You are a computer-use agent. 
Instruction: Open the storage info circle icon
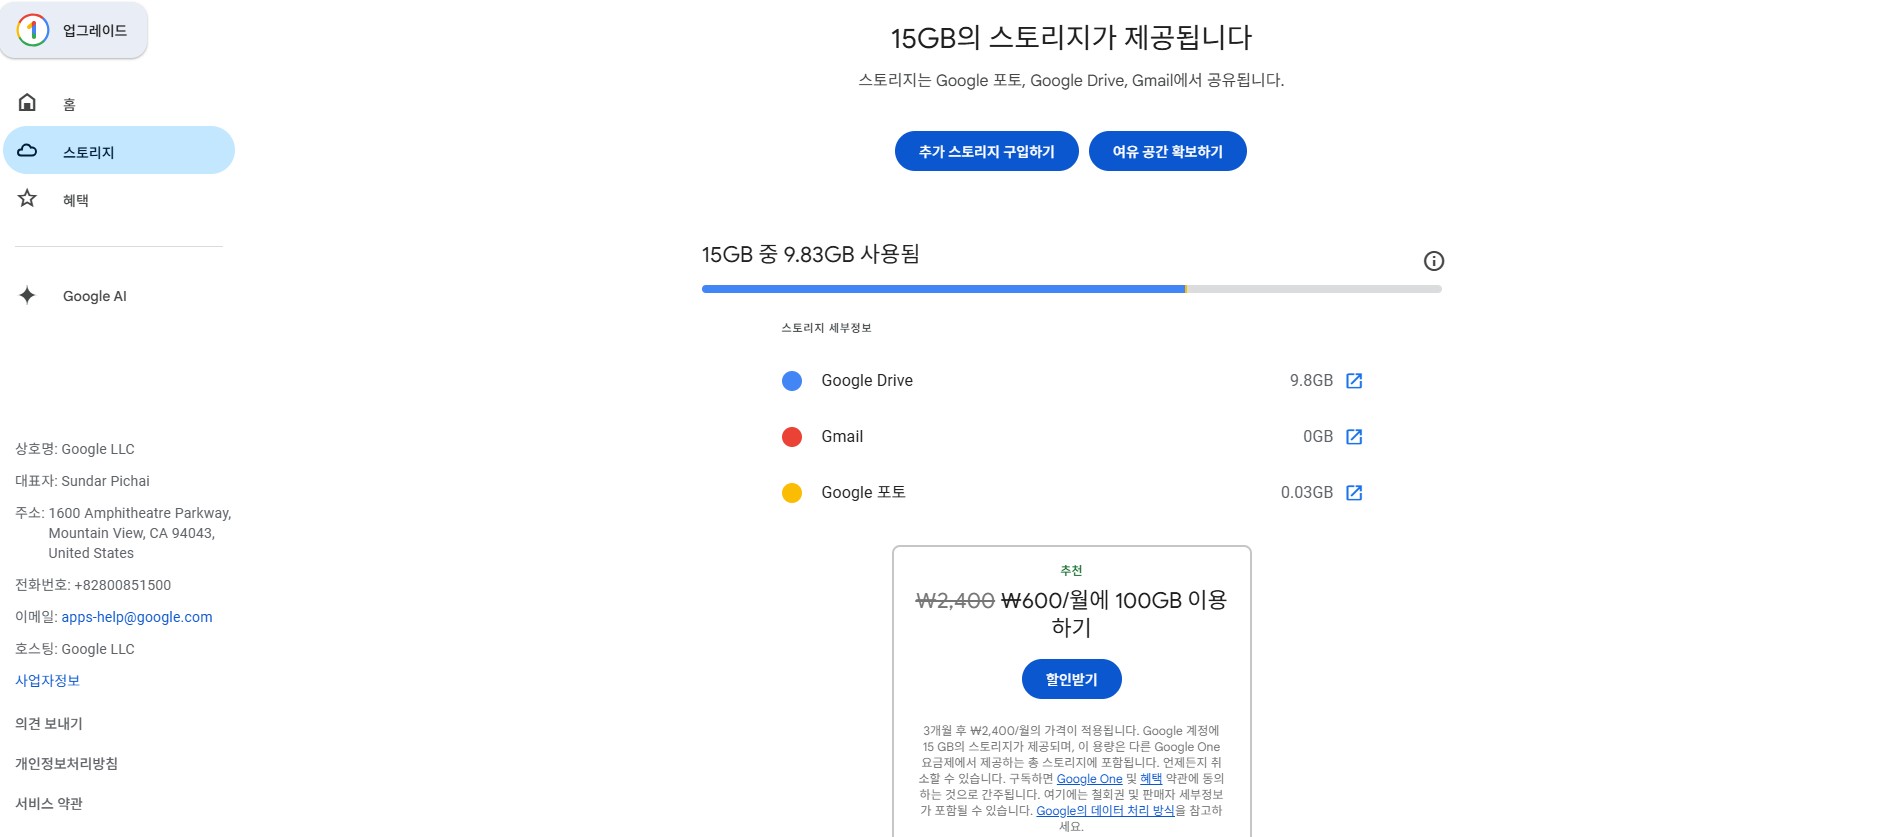[x=1434, y=261]
